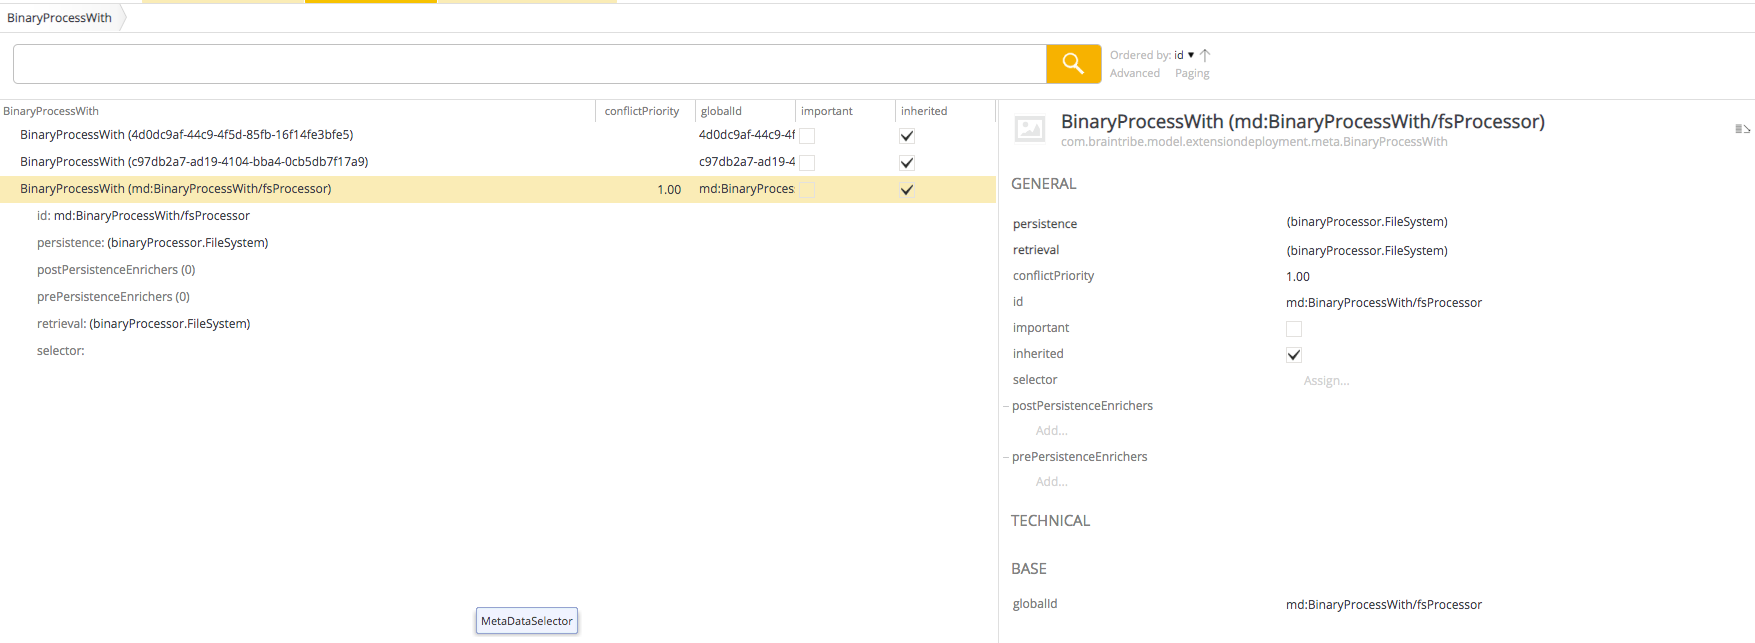
Task: Click Add... under postPersistenceEnrichers
Action: coord(1051,431)
